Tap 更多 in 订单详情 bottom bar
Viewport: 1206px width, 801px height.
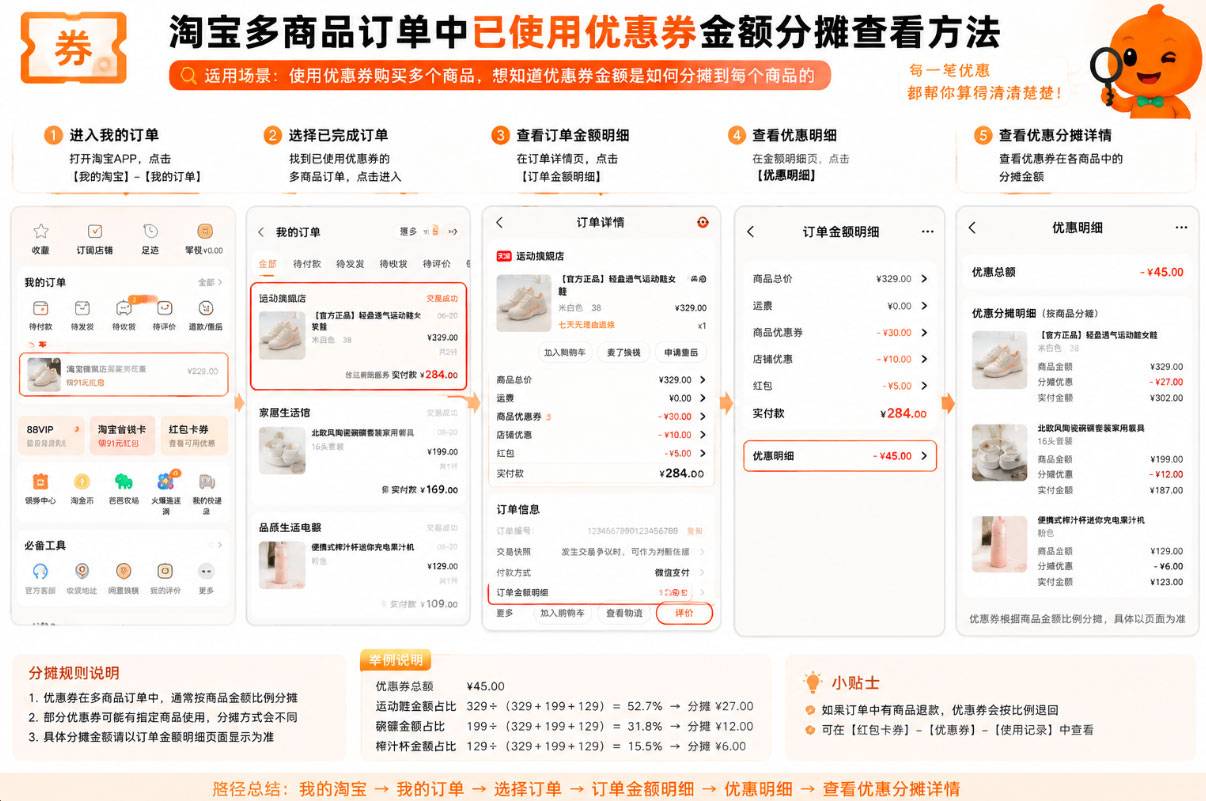505,613
